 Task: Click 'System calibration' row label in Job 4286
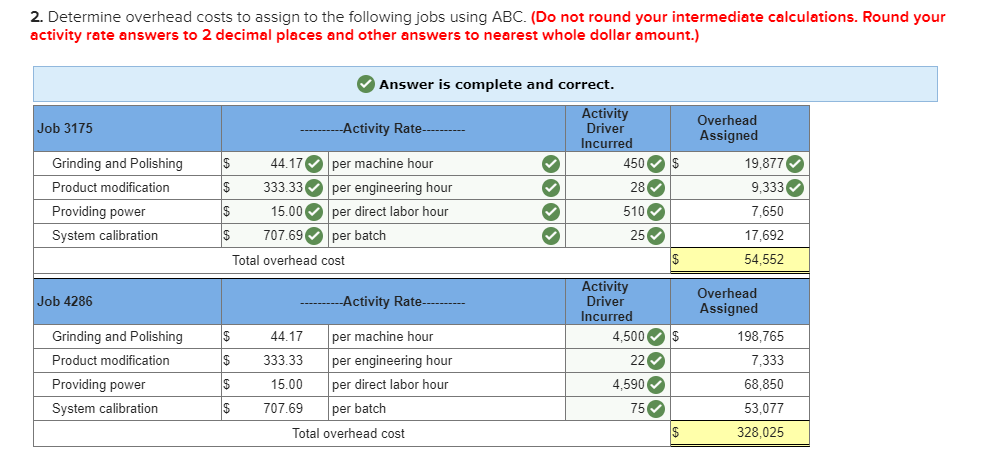[105, 408]
